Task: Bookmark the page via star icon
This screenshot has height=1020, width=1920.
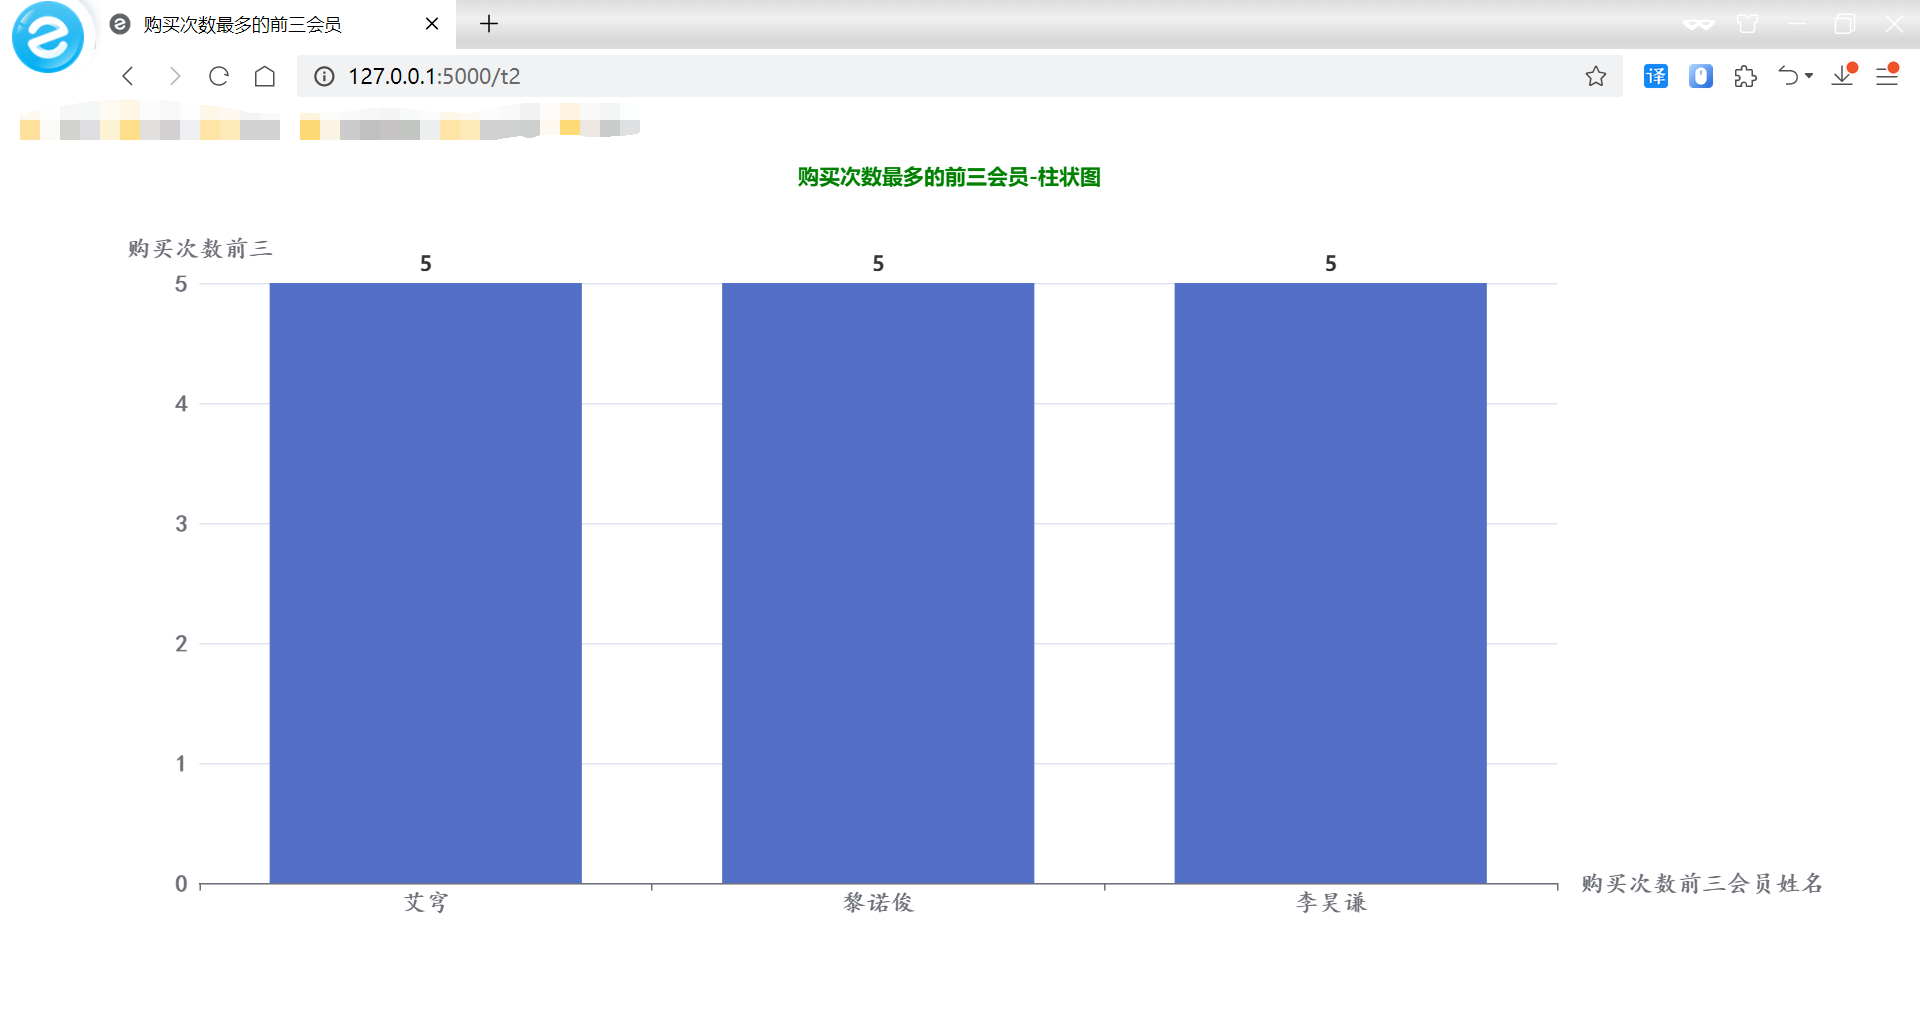Action: click(x=1596, y=75)
